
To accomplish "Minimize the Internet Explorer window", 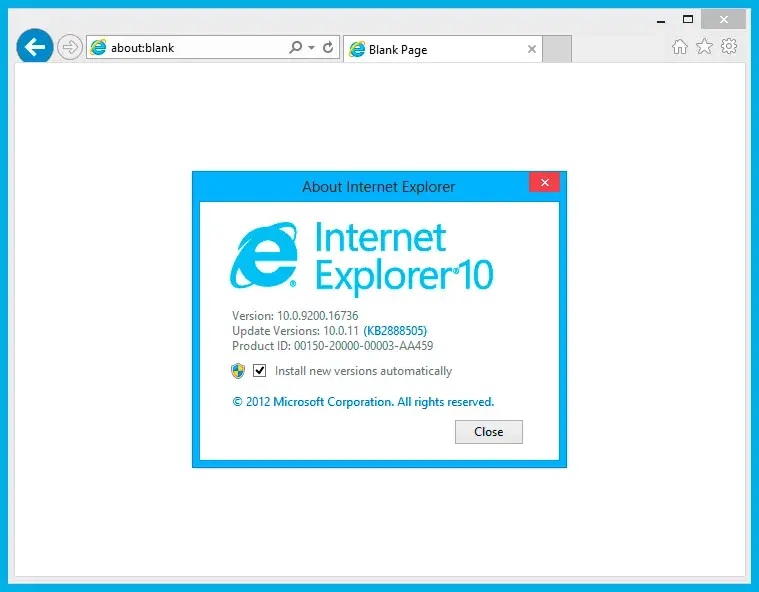I will pos(661,20).
